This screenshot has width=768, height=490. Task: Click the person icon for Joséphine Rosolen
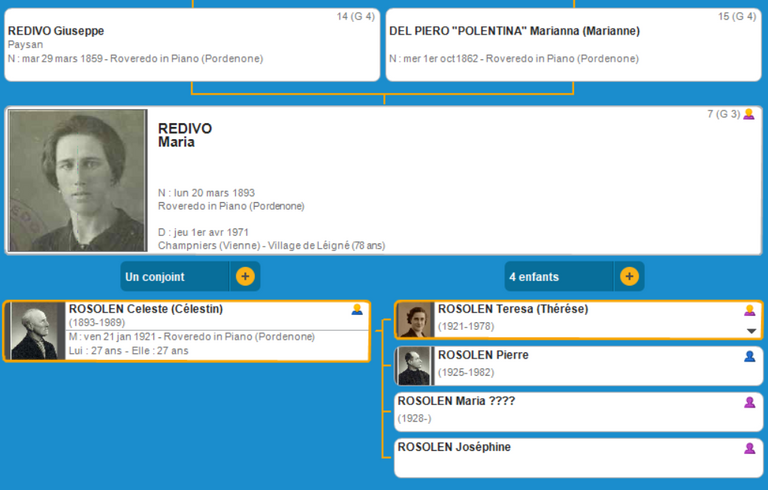750,448
